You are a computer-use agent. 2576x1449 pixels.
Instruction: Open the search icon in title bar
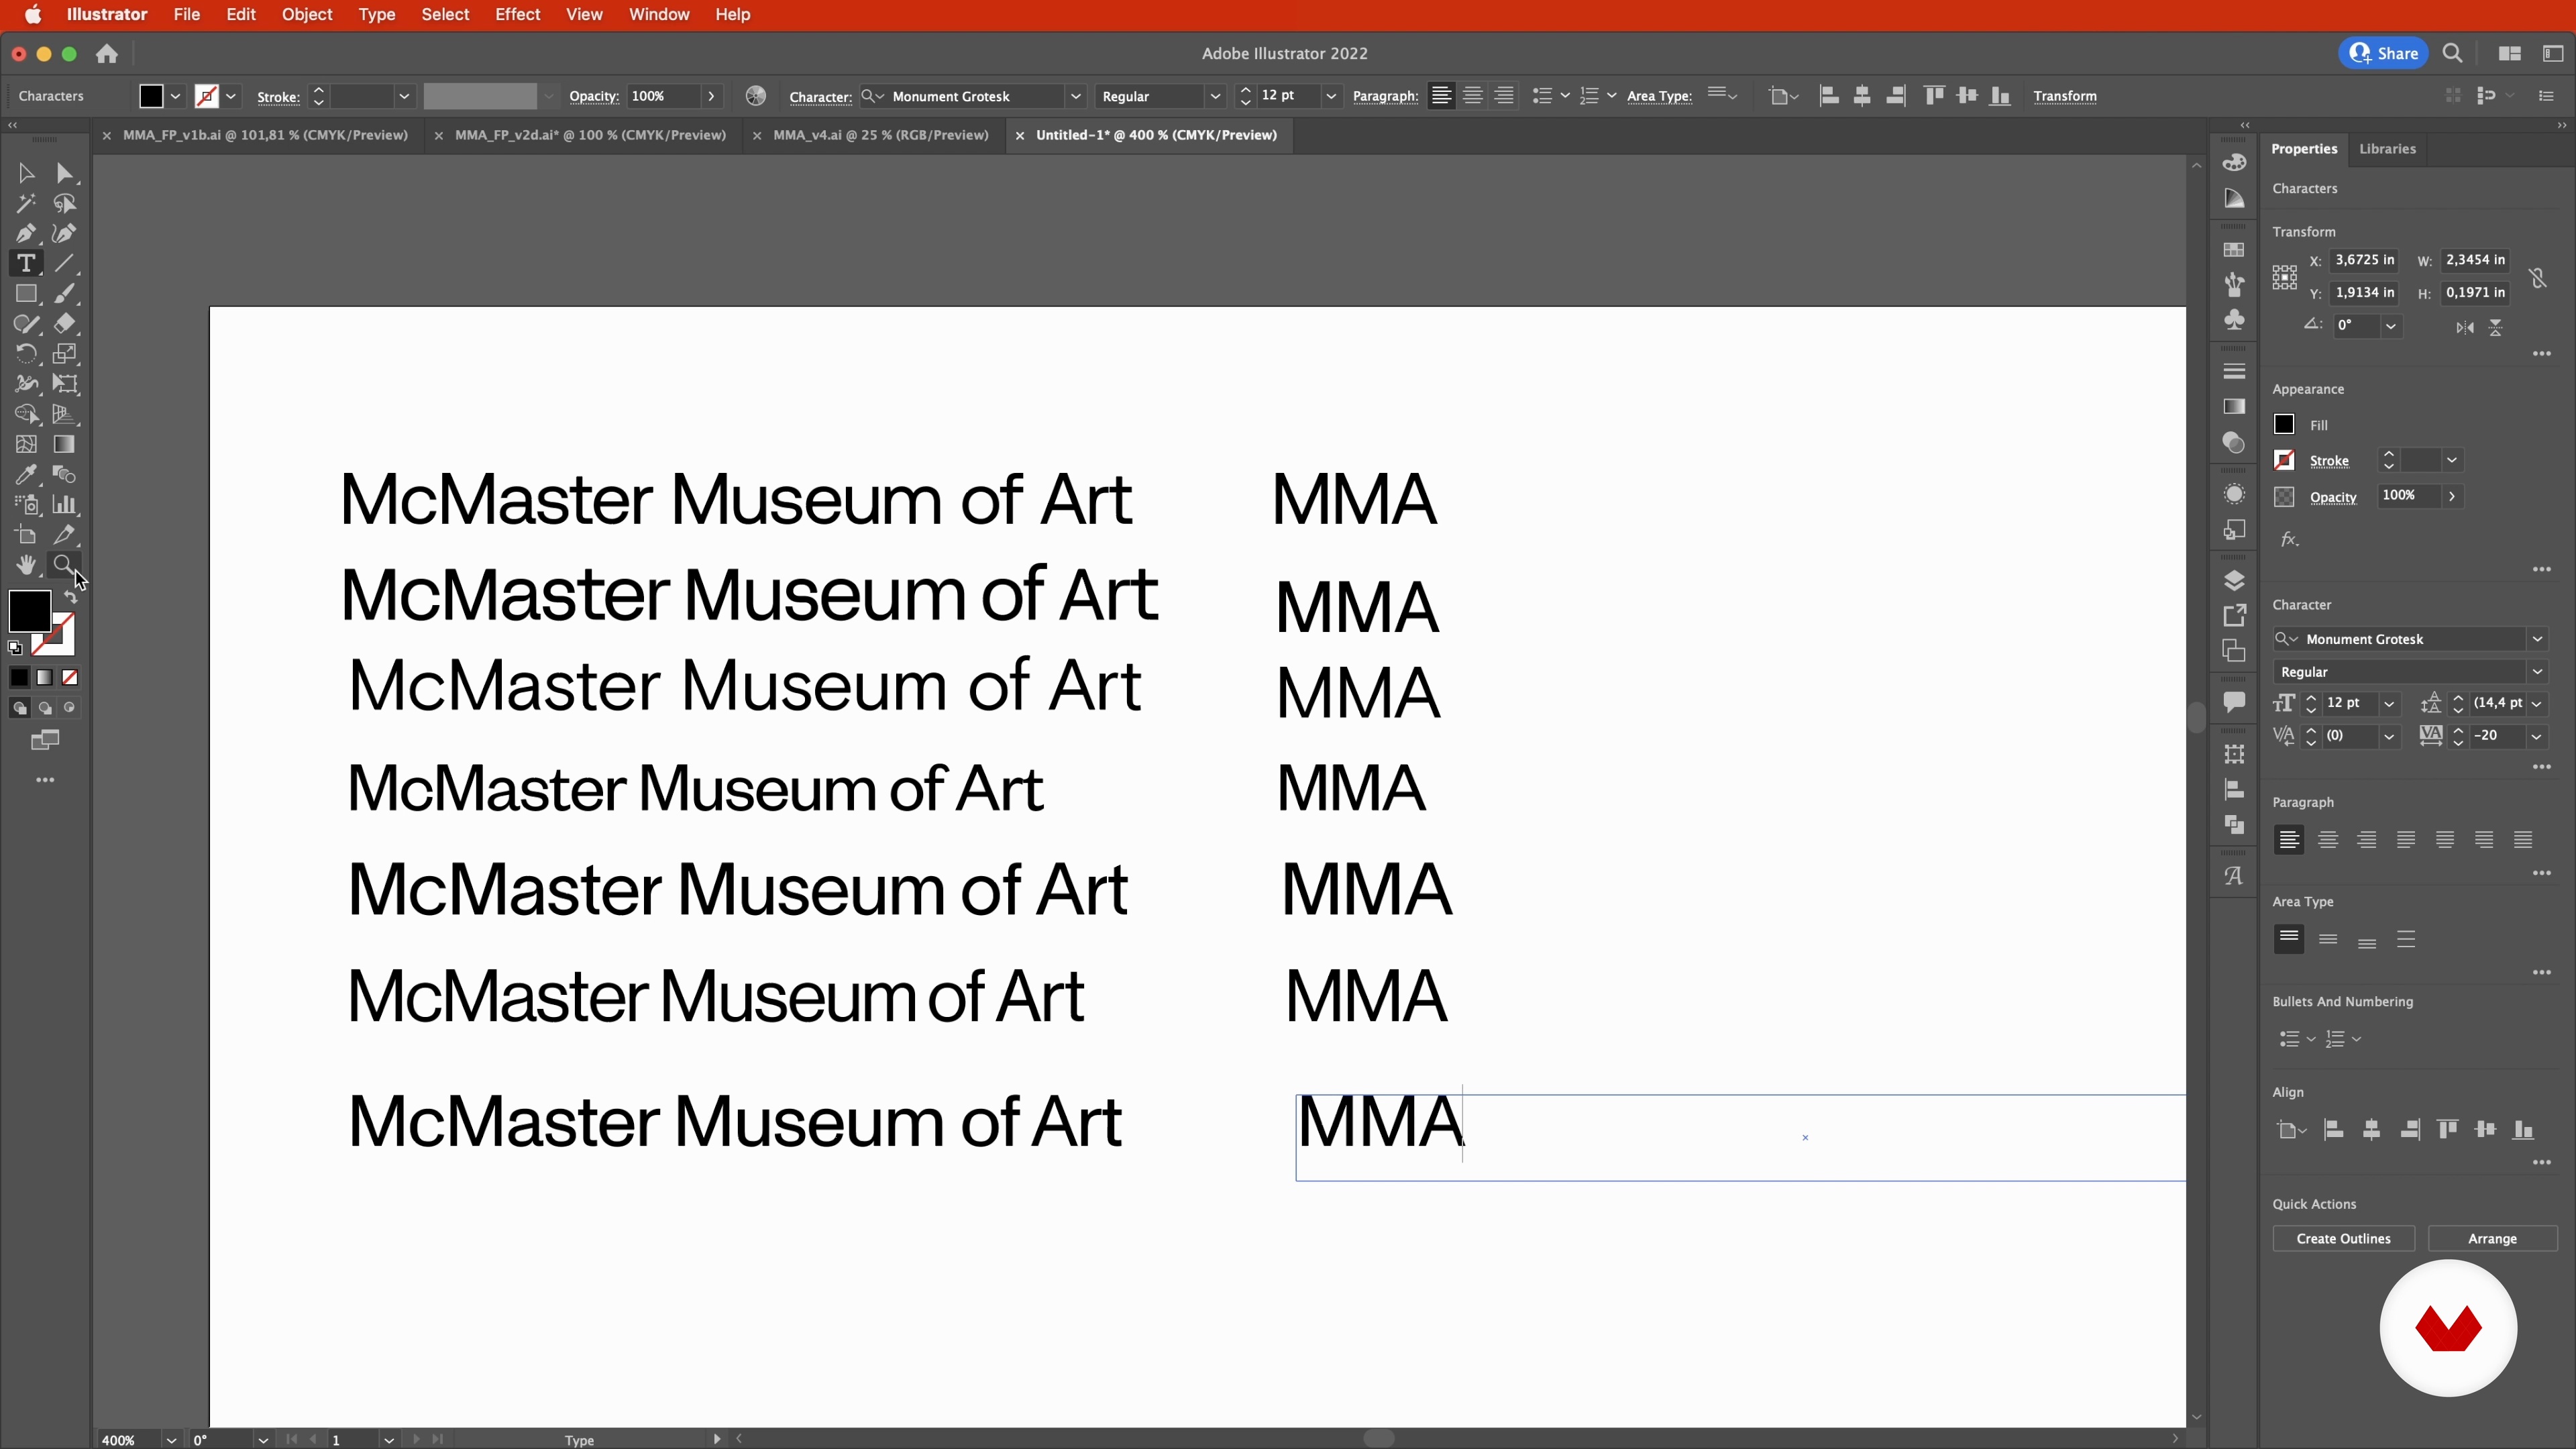pos(2452,54)
